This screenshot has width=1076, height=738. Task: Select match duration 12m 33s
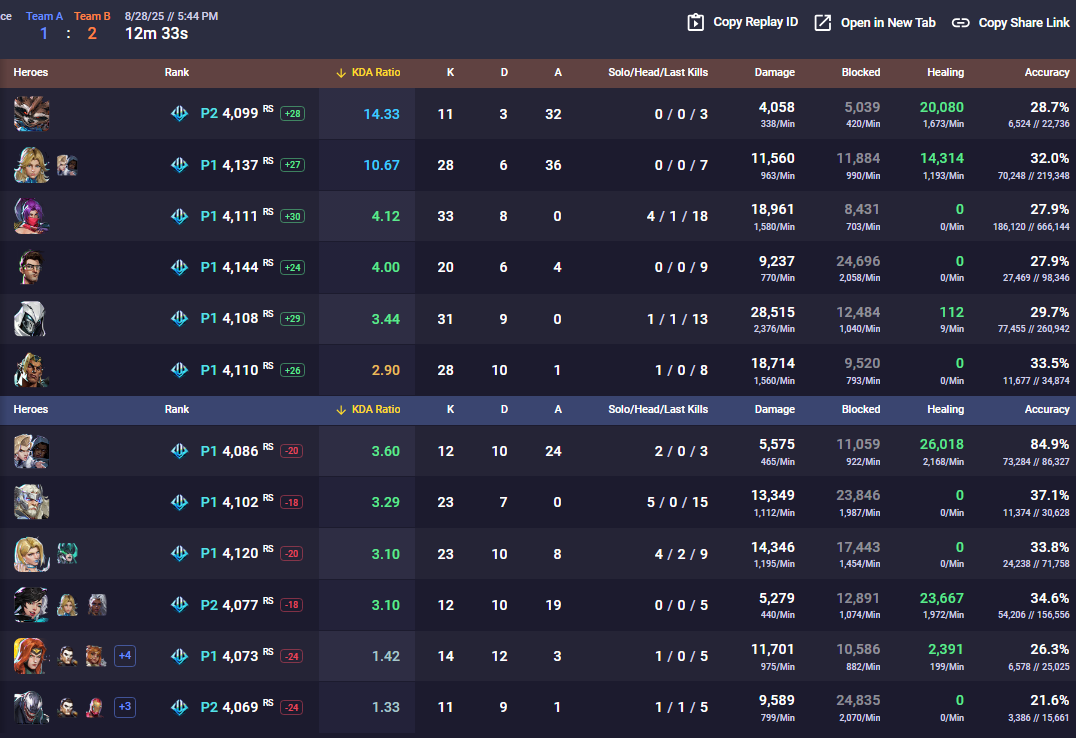point(156,34)
